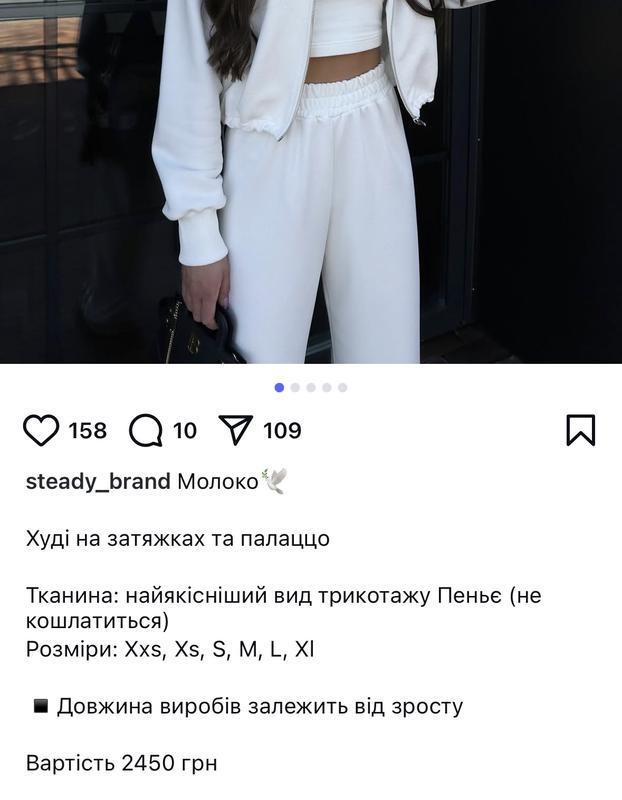Tap the sizes line Розміри: Xxs, Xs, S
622x800 pixels.
point(170,649)
